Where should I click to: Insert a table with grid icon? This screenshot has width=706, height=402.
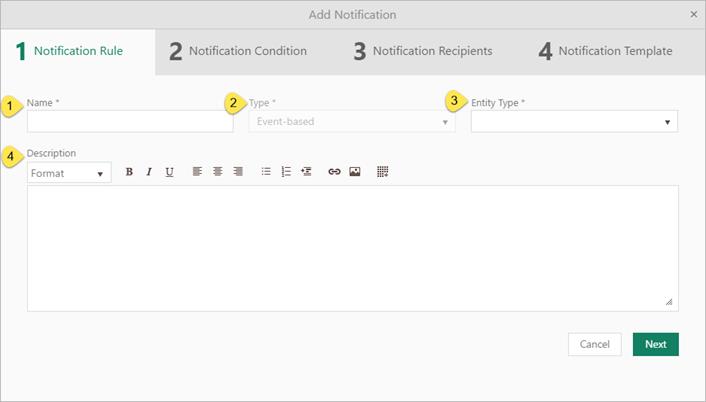click(383, 172)
